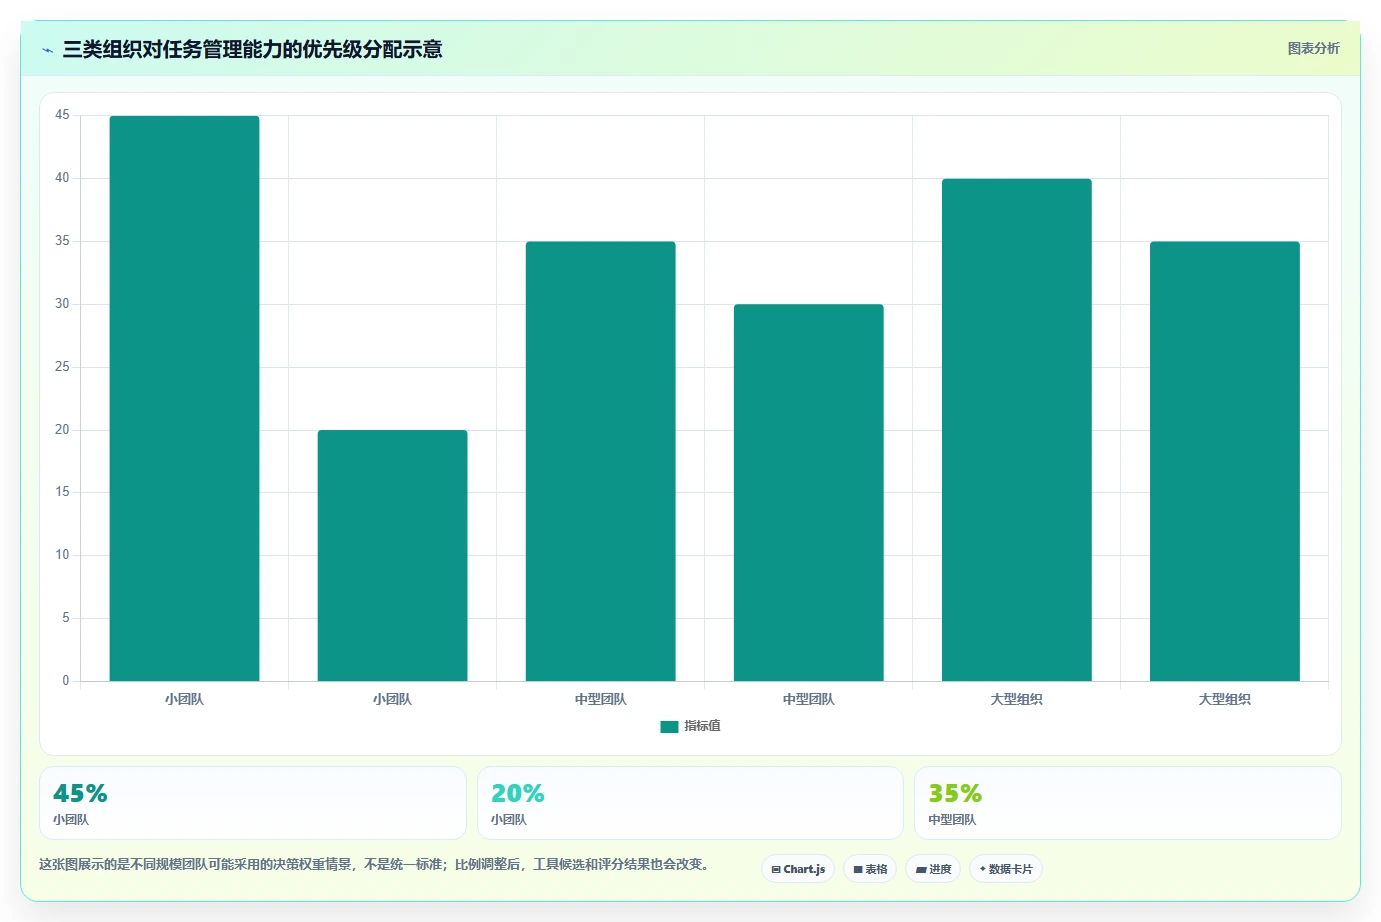Click the y-axis tick label 25
The image size is (1381, 922).
(x=62, y=367)
